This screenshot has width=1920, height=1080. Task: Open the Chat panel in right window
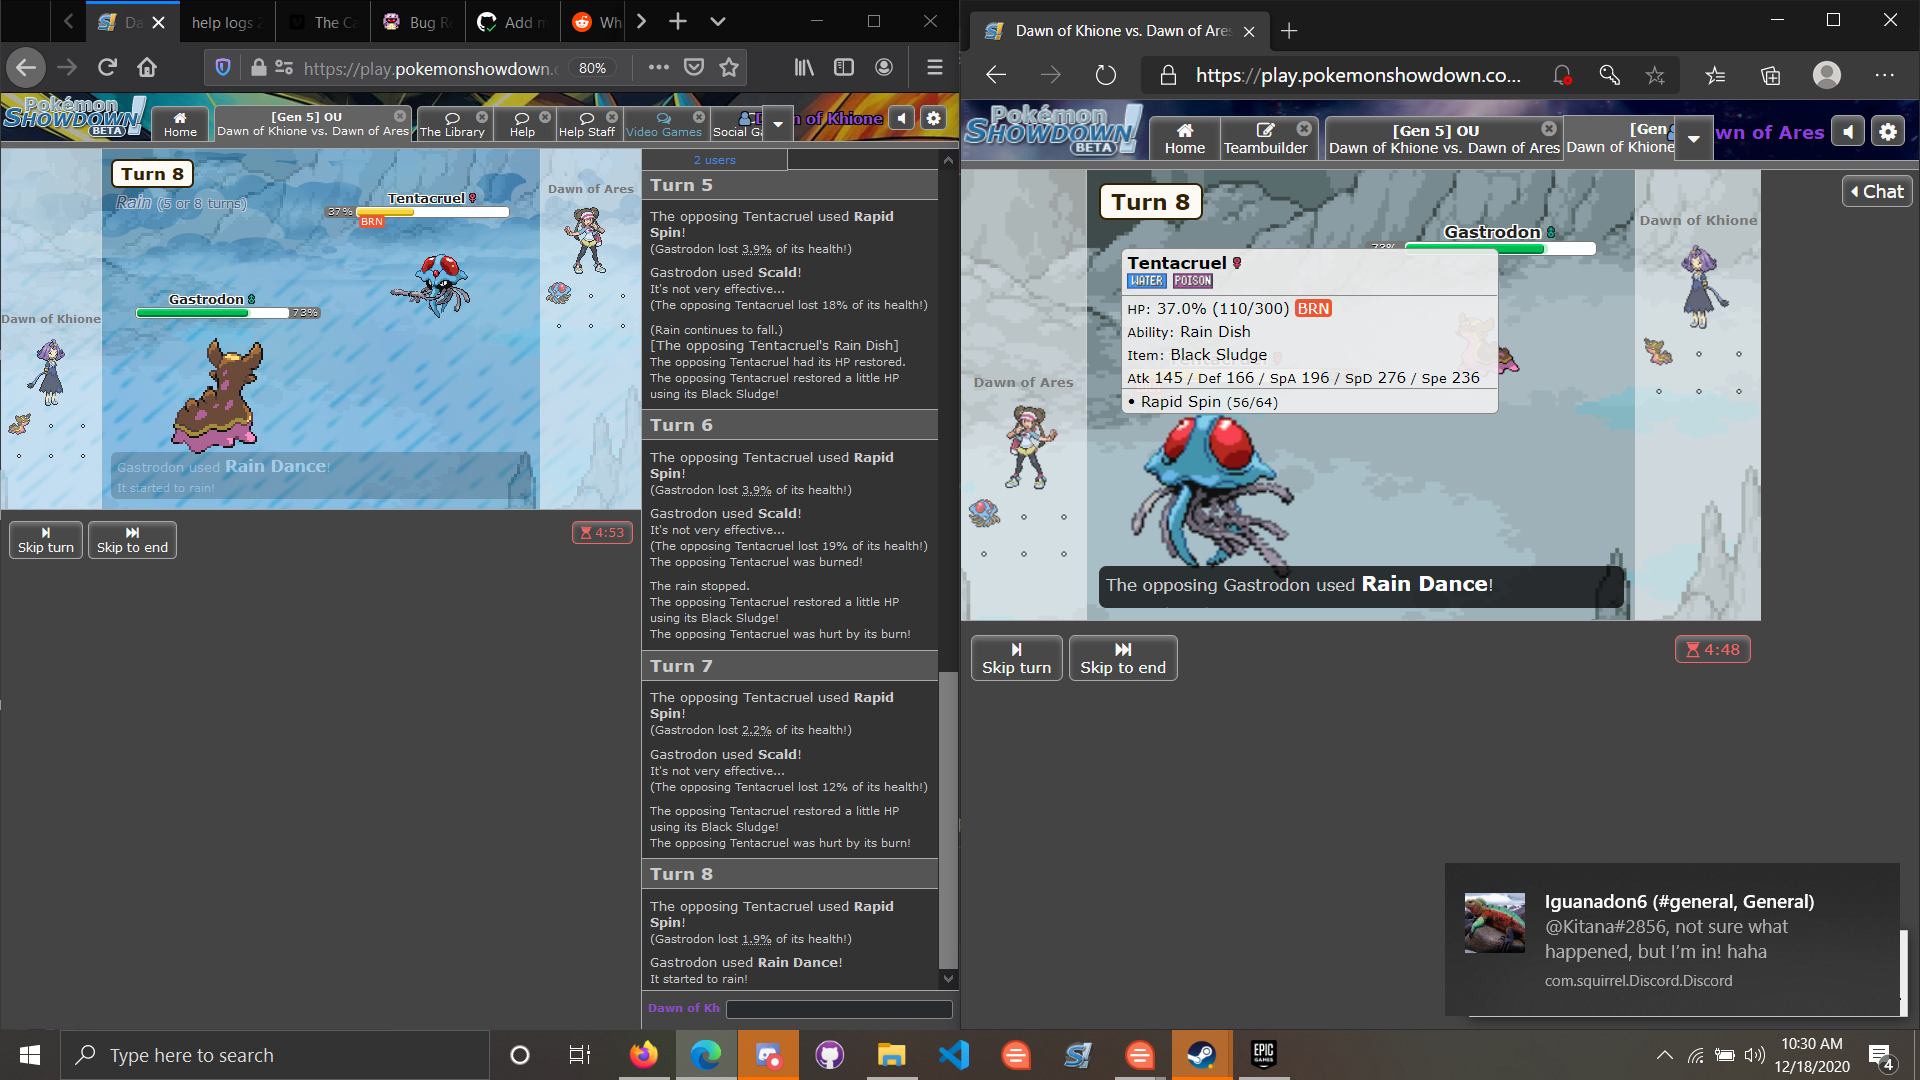tap(1877, 192)
